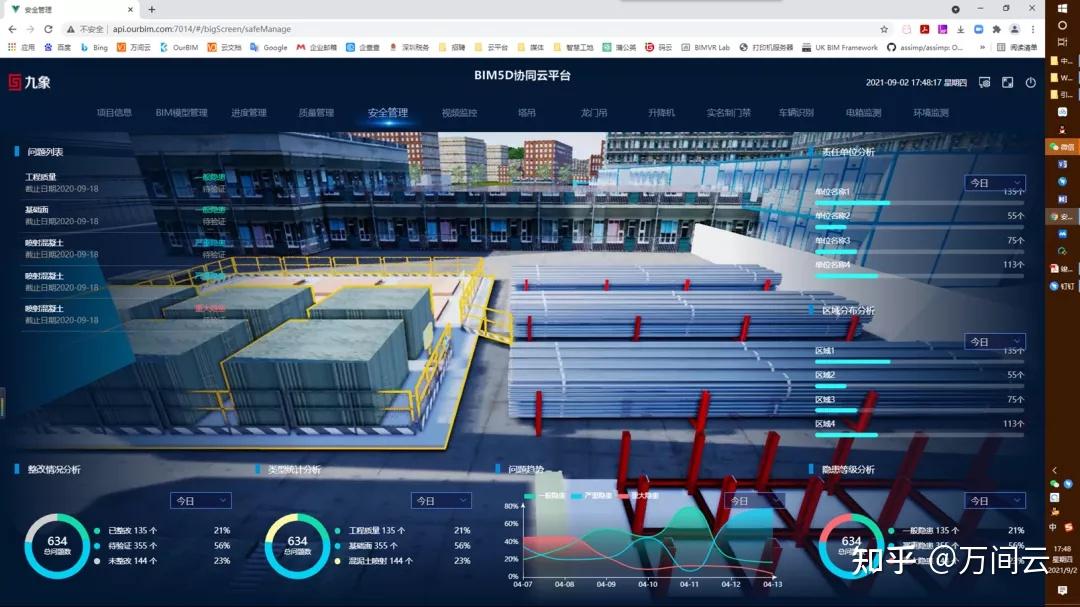The height and width of the screenshot is (607, 1080).
Task: Open the 龙门吊 tab
Action: coord(594,112)
